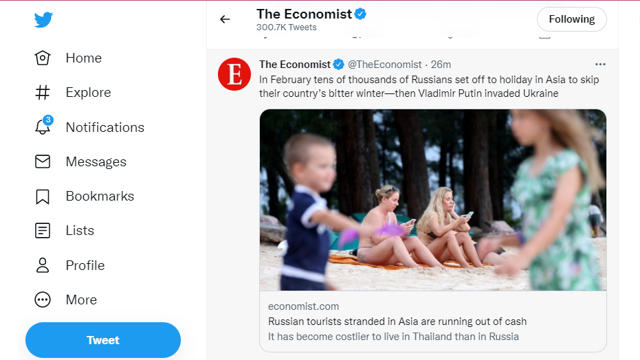Select the Bookmarks menu label
This screenshot has width=640, height=360.
point(100,196)
